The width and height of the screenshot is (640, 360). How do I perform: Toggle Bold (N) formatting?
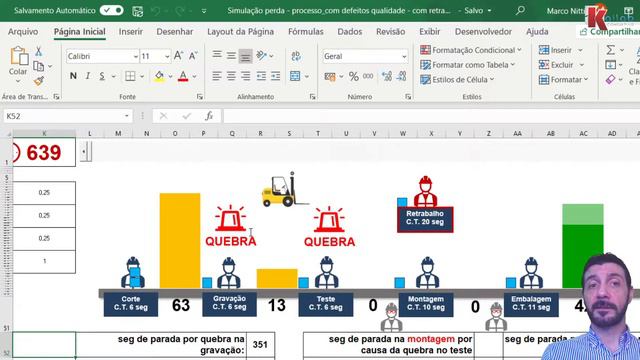point(73,76)
